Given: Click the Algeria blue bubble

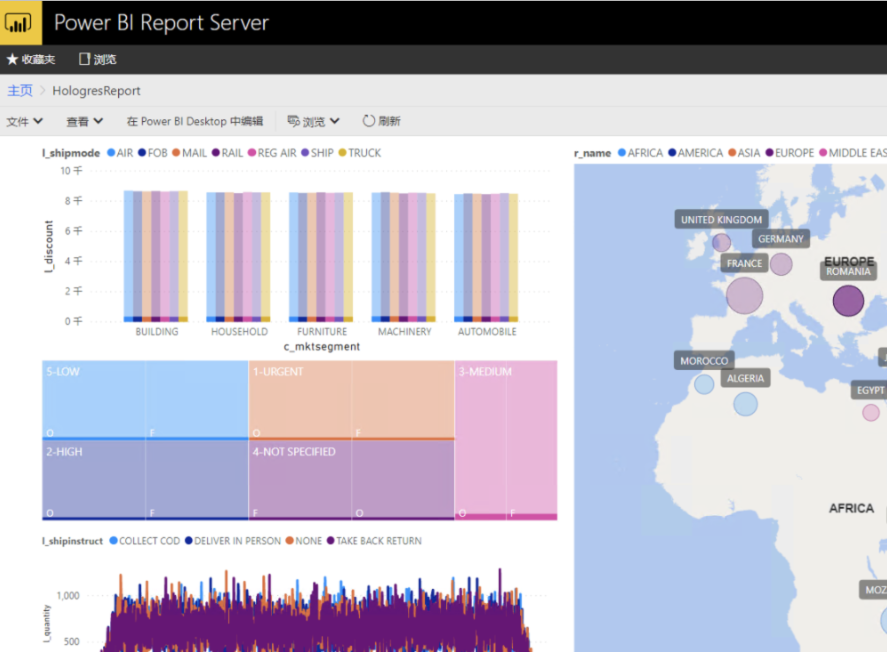Looking at the screenshot, I should tap(745, 404).
